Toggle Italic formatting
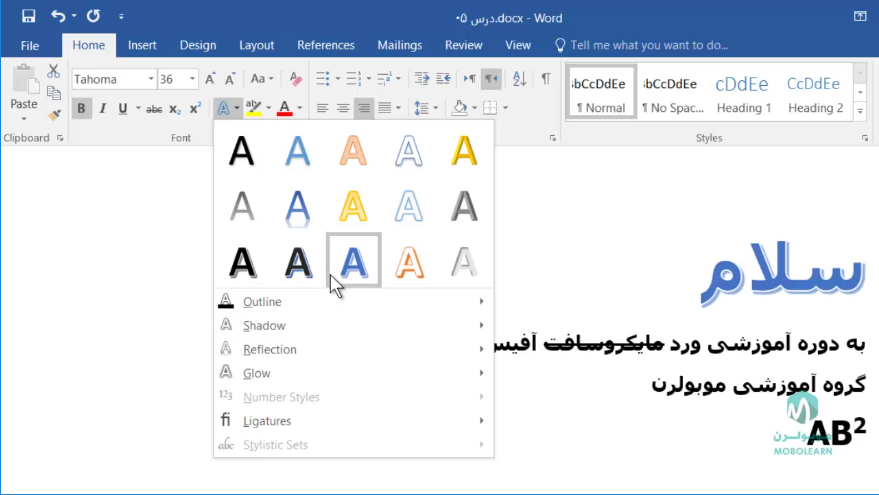Viewport: 879px width, 495px height. click(102, 108)
